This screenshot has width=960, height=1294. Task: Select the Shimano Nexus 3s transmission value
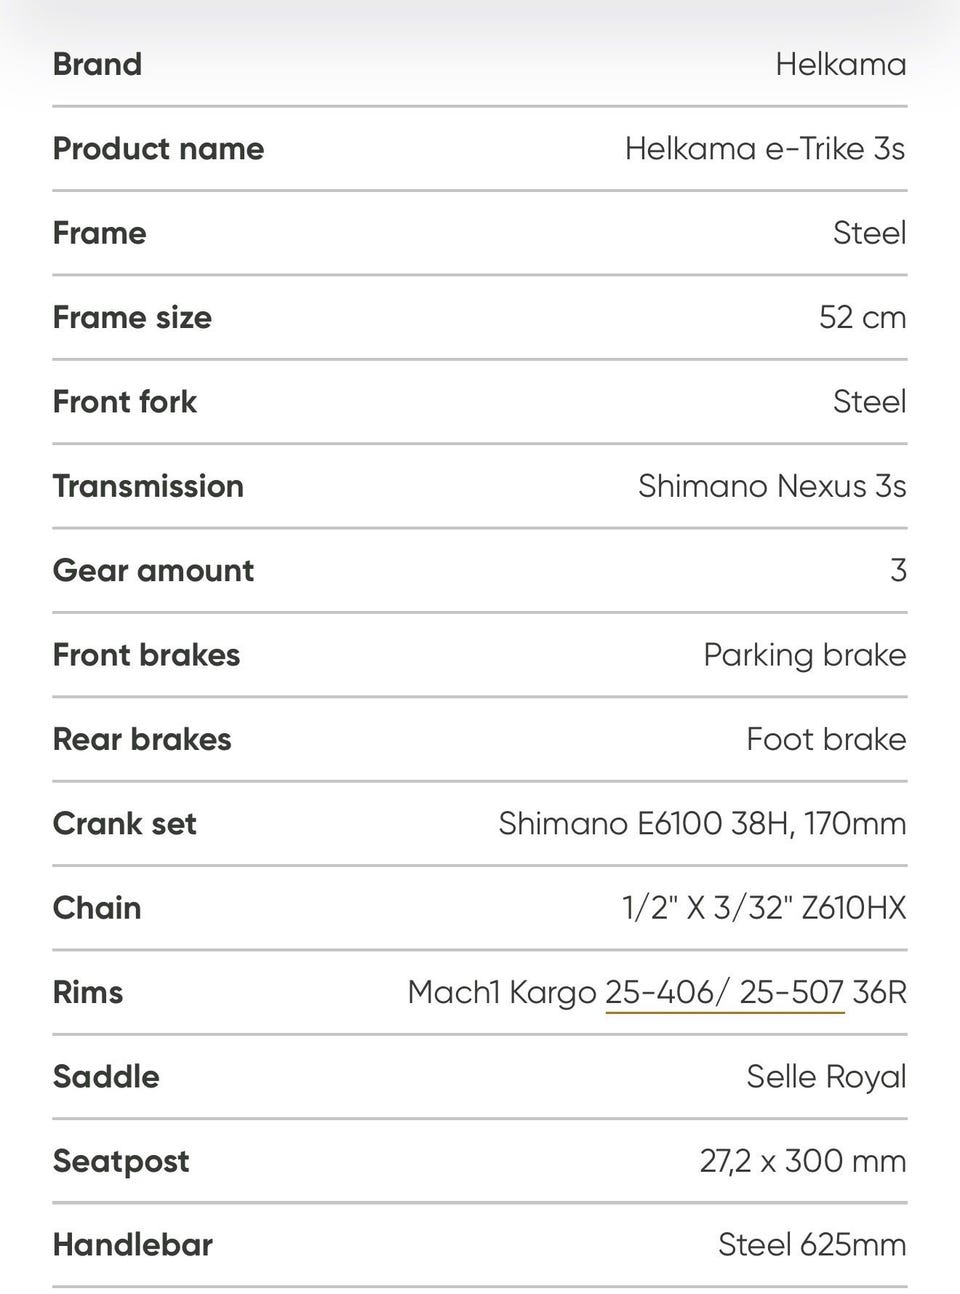click(772, 486)
